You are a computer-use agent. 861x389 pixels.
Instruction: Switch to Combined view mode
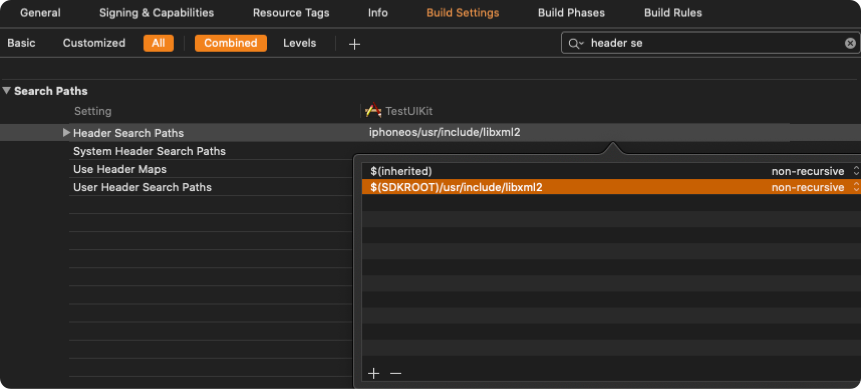[231, 43]
